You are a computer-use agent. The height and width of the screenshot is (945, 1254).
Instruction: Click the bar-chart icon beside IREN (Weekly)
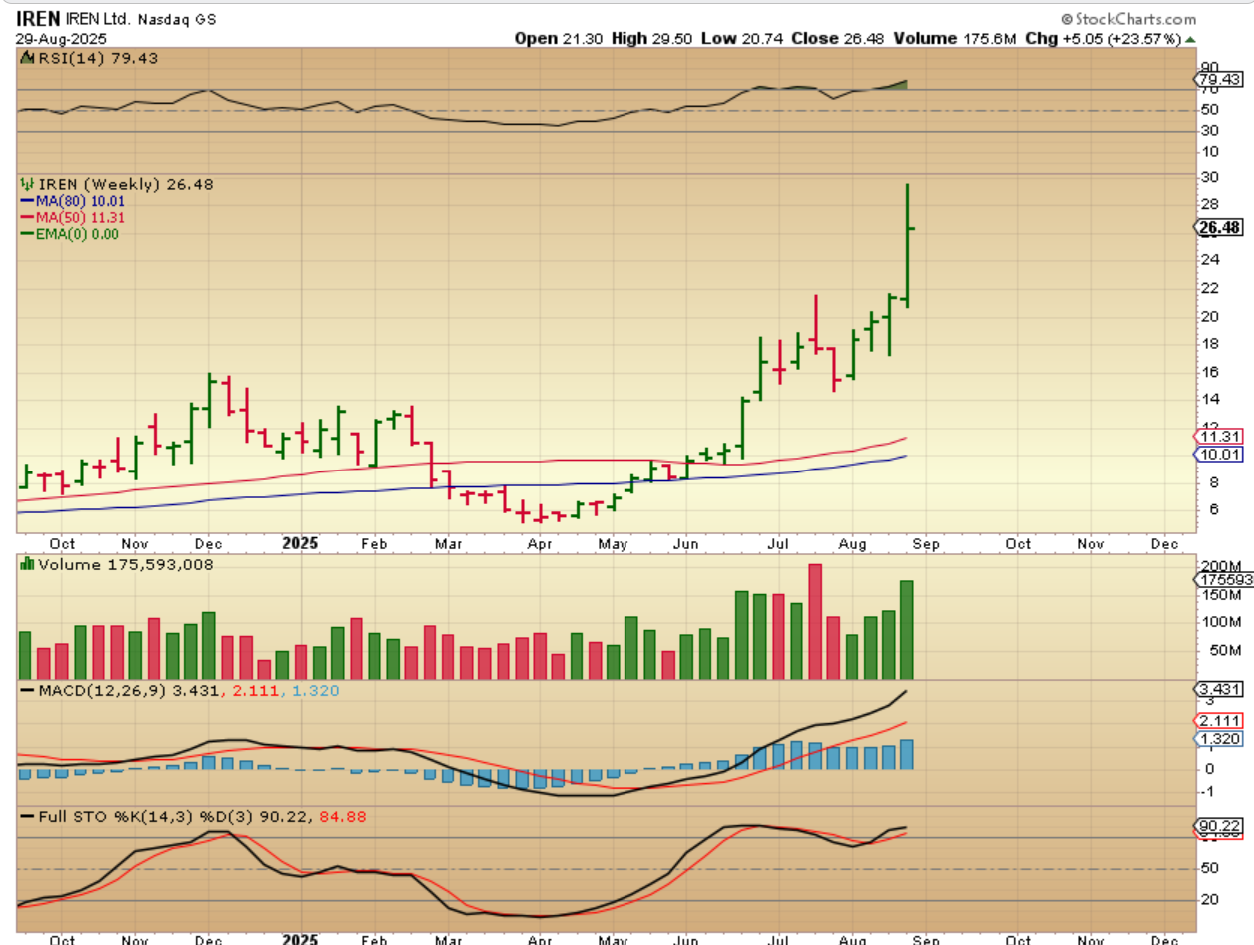click(x=28, y=184)
